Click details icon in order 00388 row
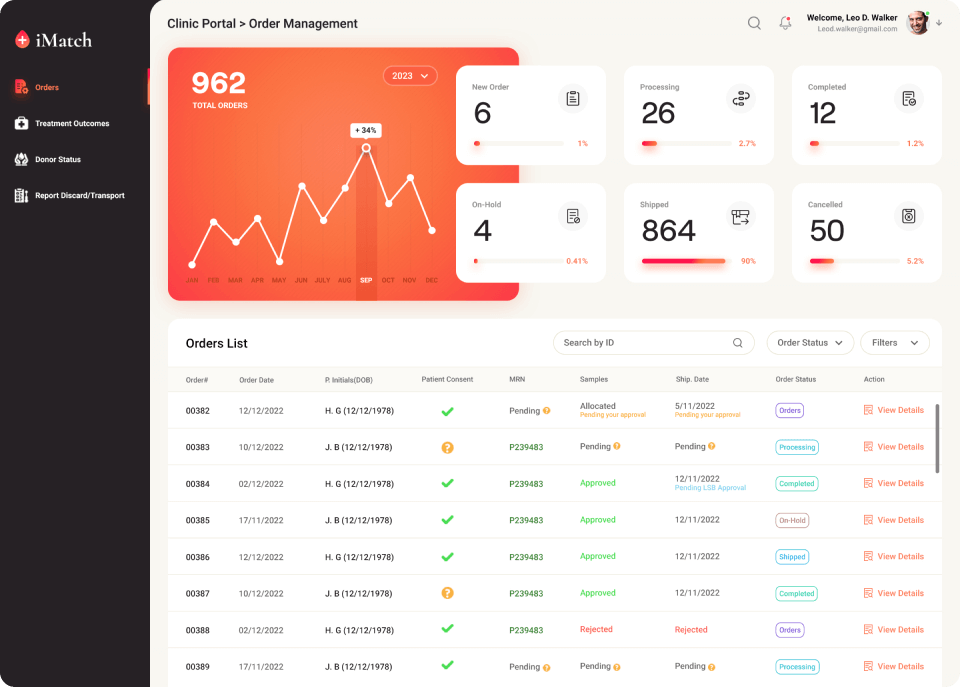This screenshot has height=687, width=960. pyautogui.click(x=868, y=629)
